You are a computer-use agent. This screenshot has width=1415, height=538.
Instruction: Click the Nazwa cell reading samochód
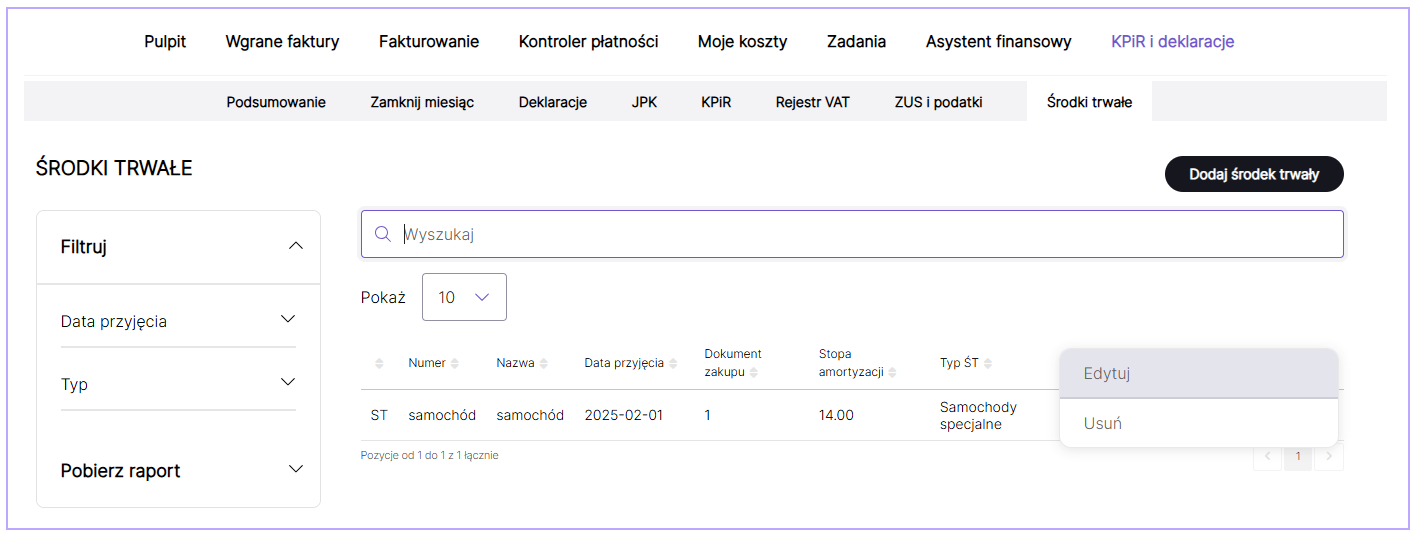530,415
